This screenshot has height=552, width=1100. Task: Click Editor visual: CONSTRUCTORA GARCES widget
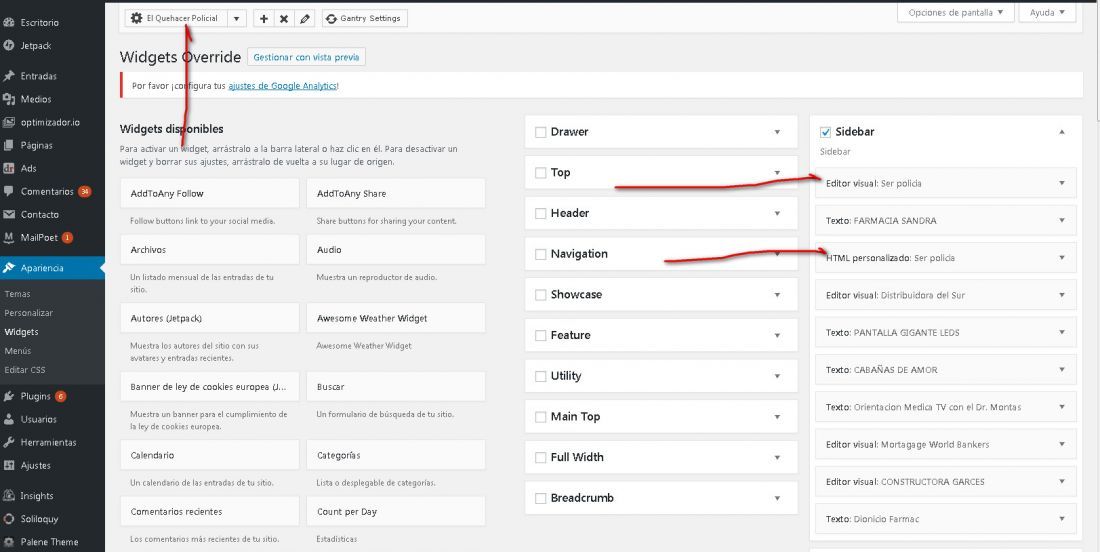[946, 482]
